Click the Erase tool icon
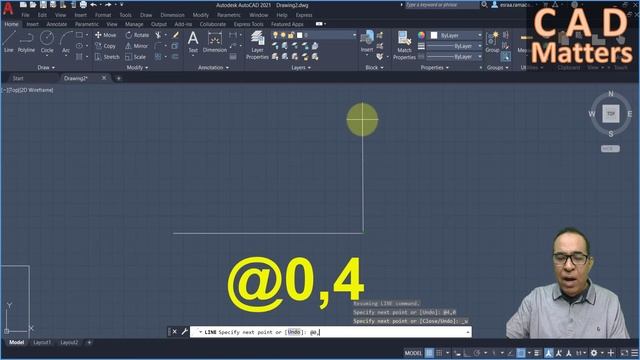640x360 pixels. tap(176, 35)
